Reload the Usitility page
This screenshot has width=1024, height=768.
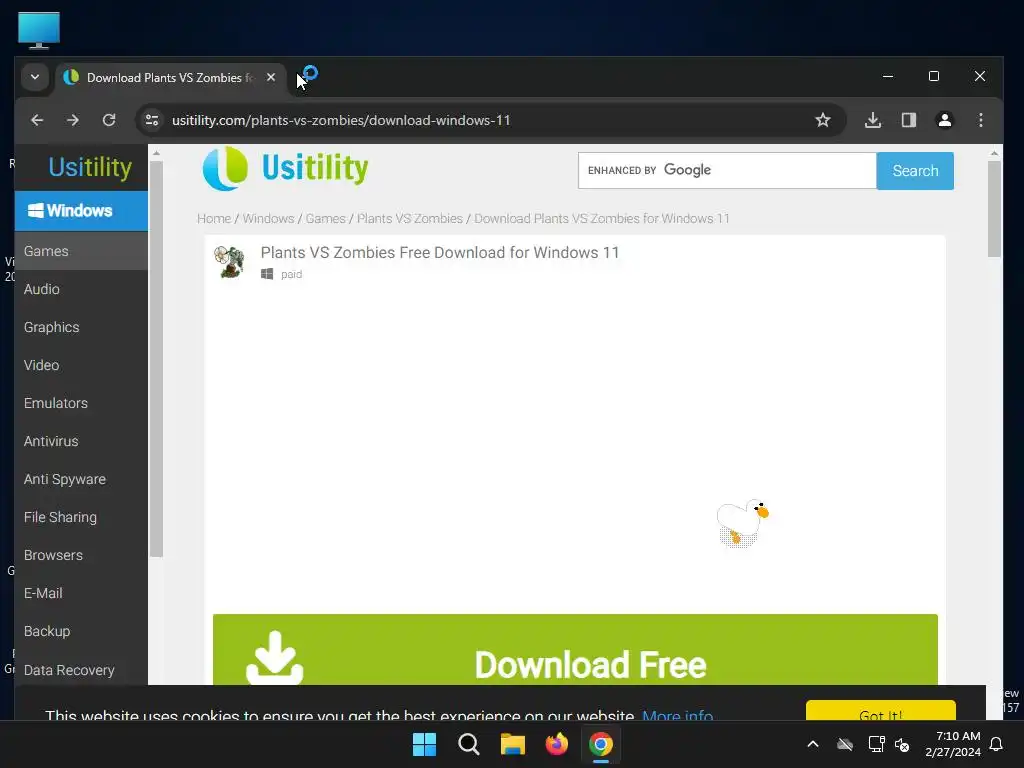click(x=109, y=120)
